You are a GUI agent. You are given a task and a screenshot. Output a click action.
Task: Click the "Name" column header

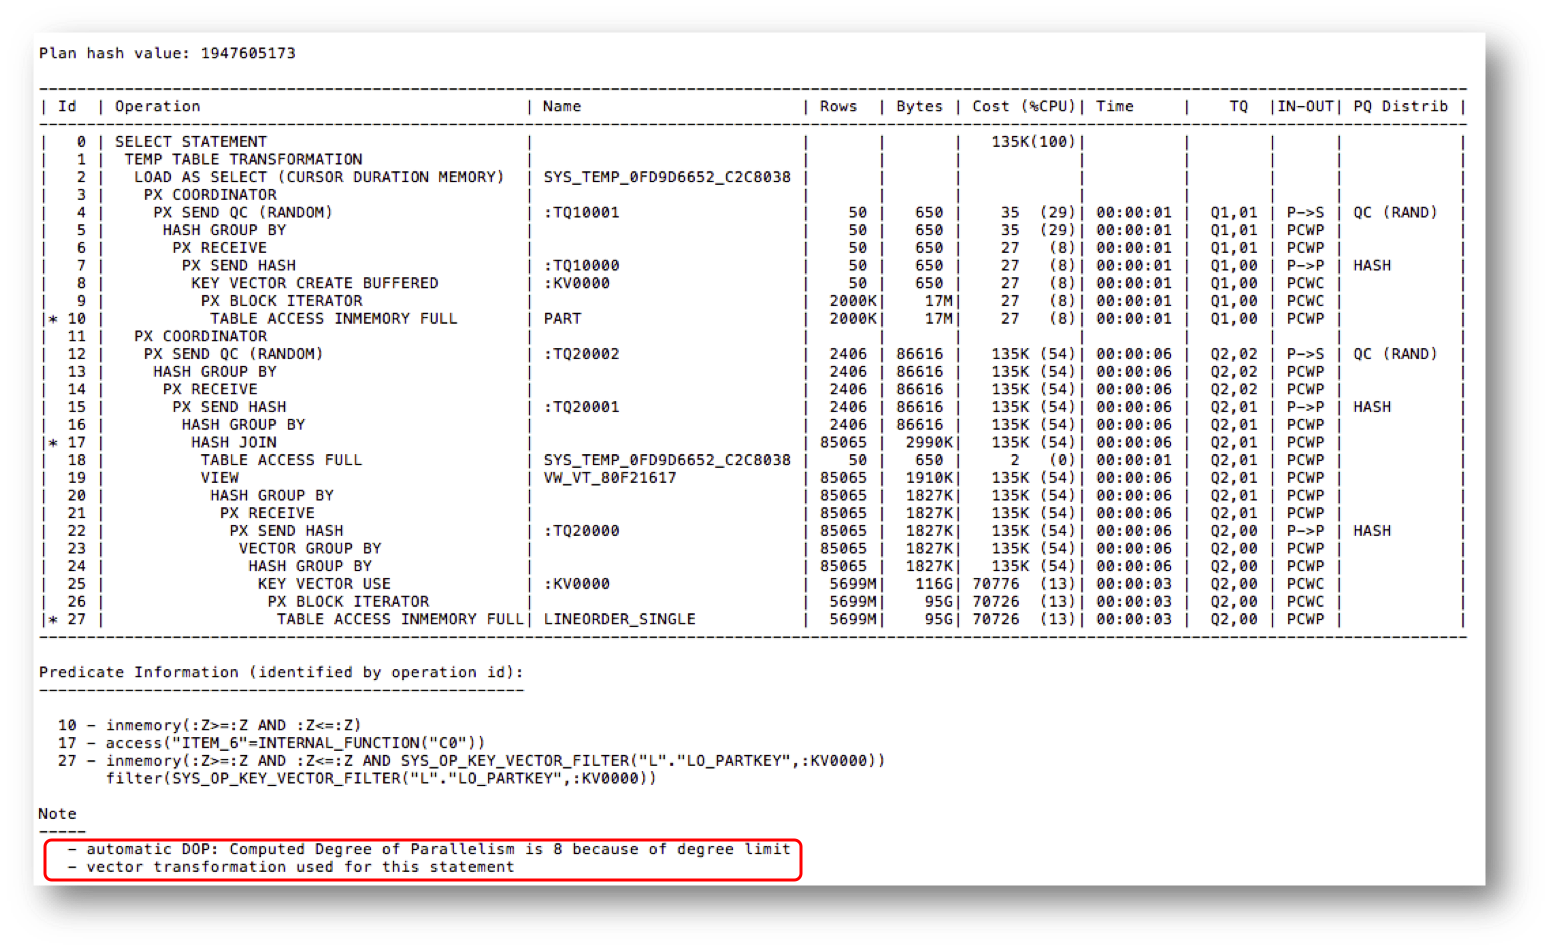click(562, 106)
